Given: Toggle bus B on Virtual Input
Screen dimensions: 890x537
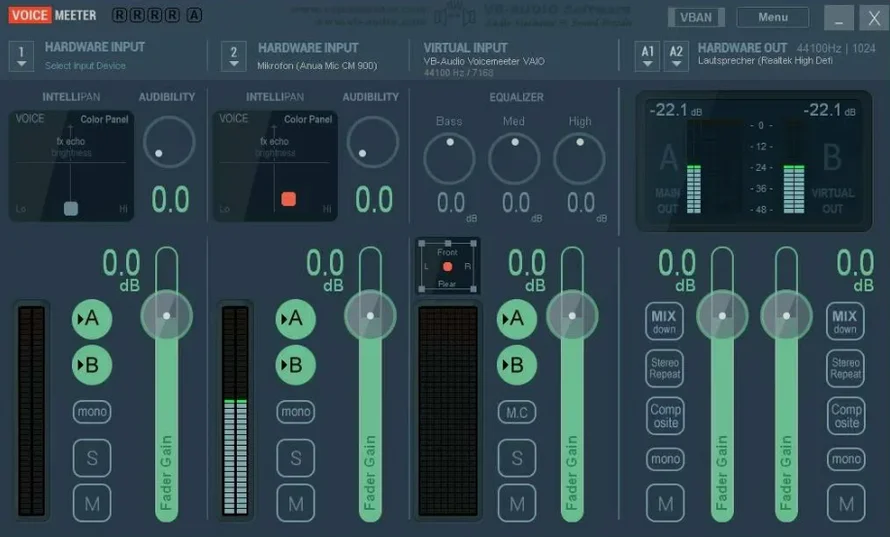Looking at the screenshot, I should tap(517, 365).
